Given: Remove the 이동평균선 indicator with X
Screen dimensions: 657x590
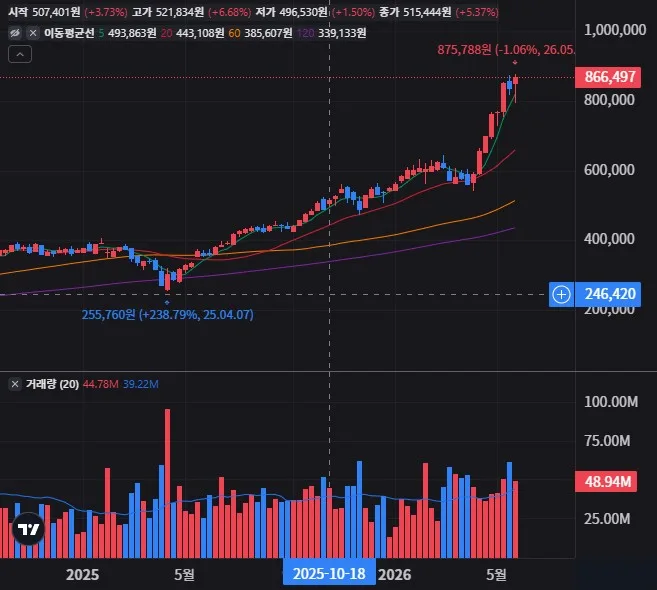Looking at the screenshot, I should [x=33, y=33].
